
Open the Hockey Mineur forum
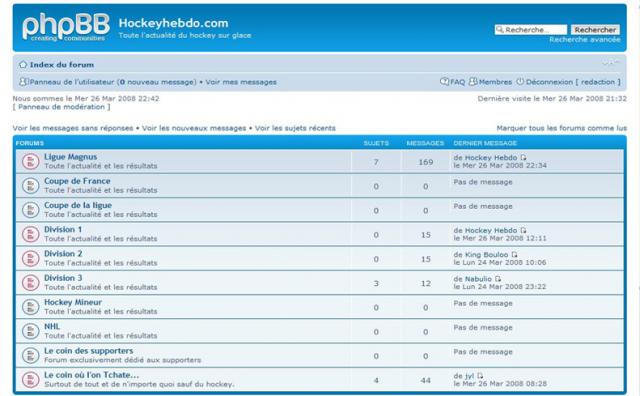coord(73,302)
